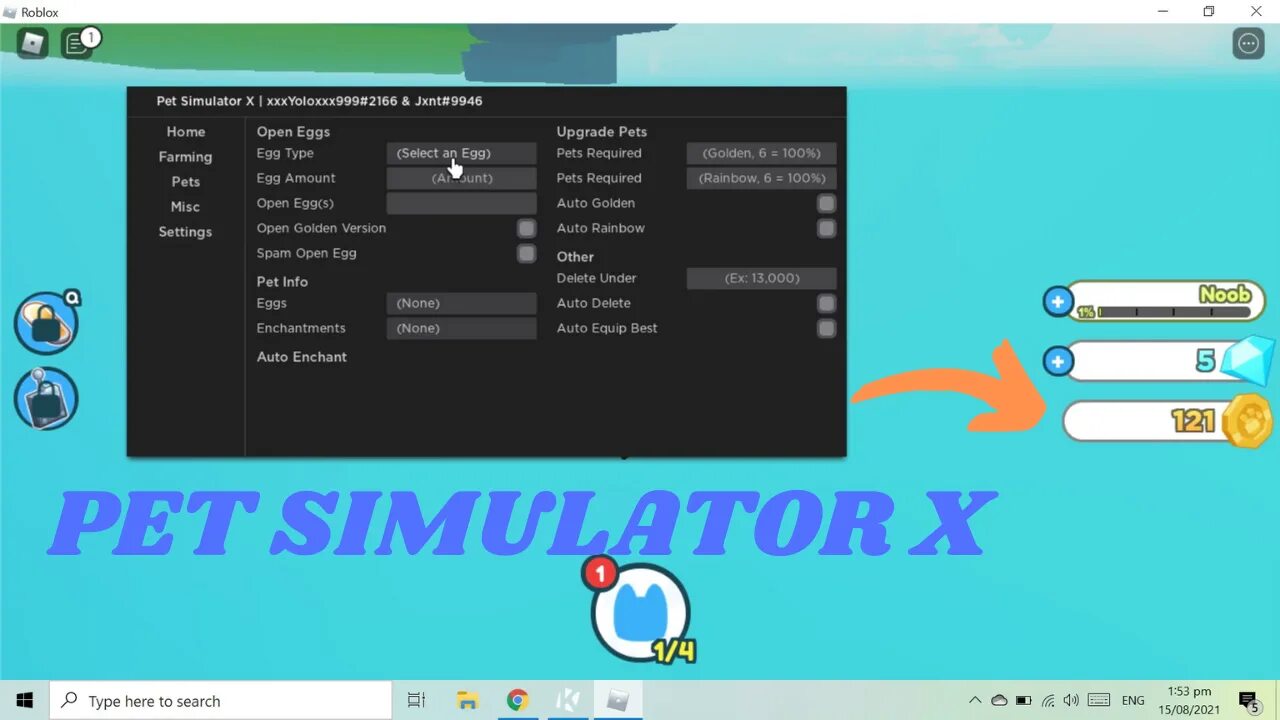Toggle Spam Open Egg checkbox

[526, 253]
